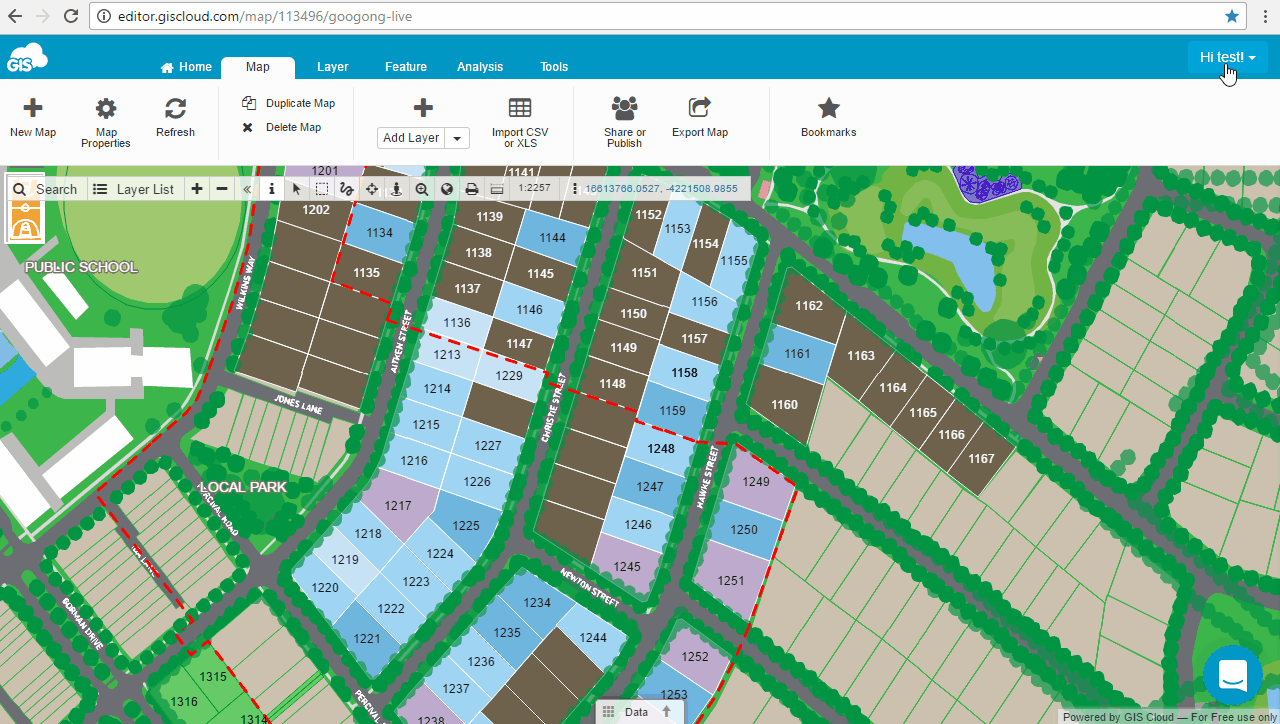Screen dimensions: 1280x724
Task: Click the map zoom-in plus button
Action: point(197,189)
